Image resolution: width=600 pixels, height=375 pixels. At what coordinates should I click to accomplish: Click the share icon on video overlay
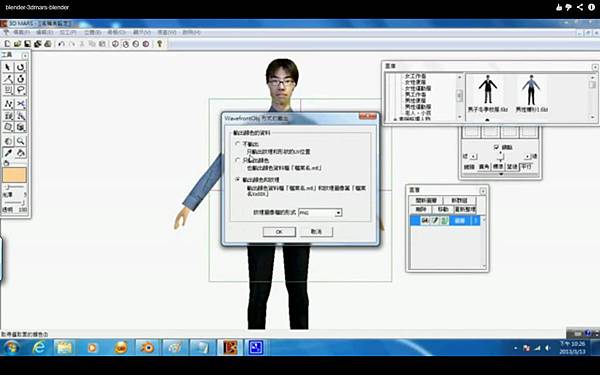pos(580,7)
